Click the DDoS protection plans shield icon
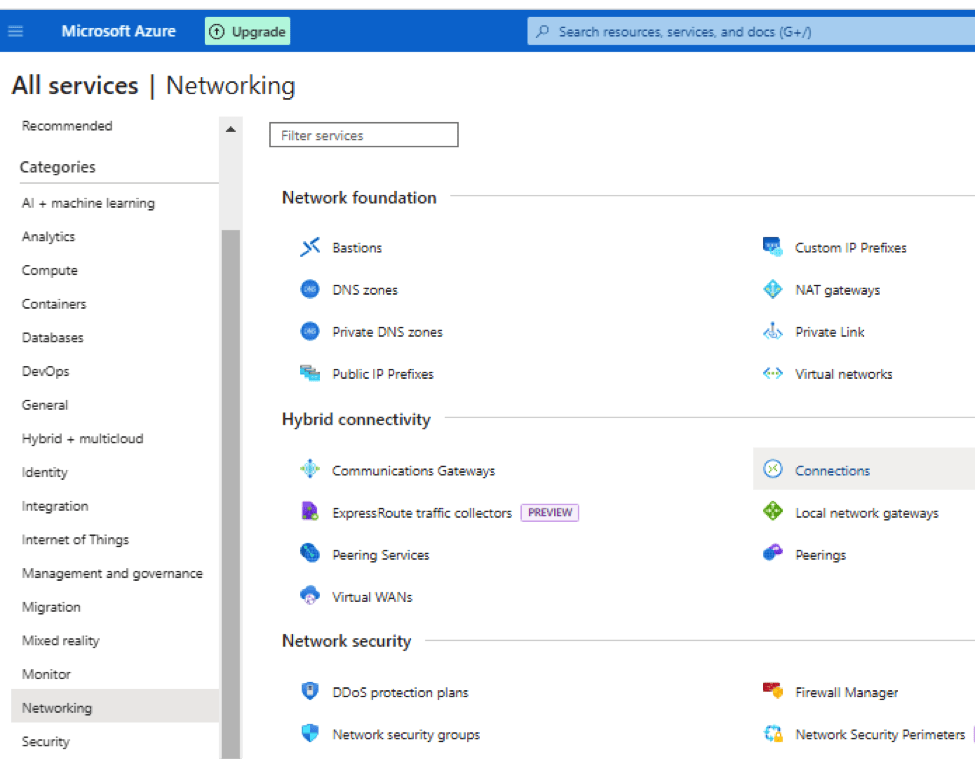The height and width of the screenshot is (759, 975). coord(310,692)
